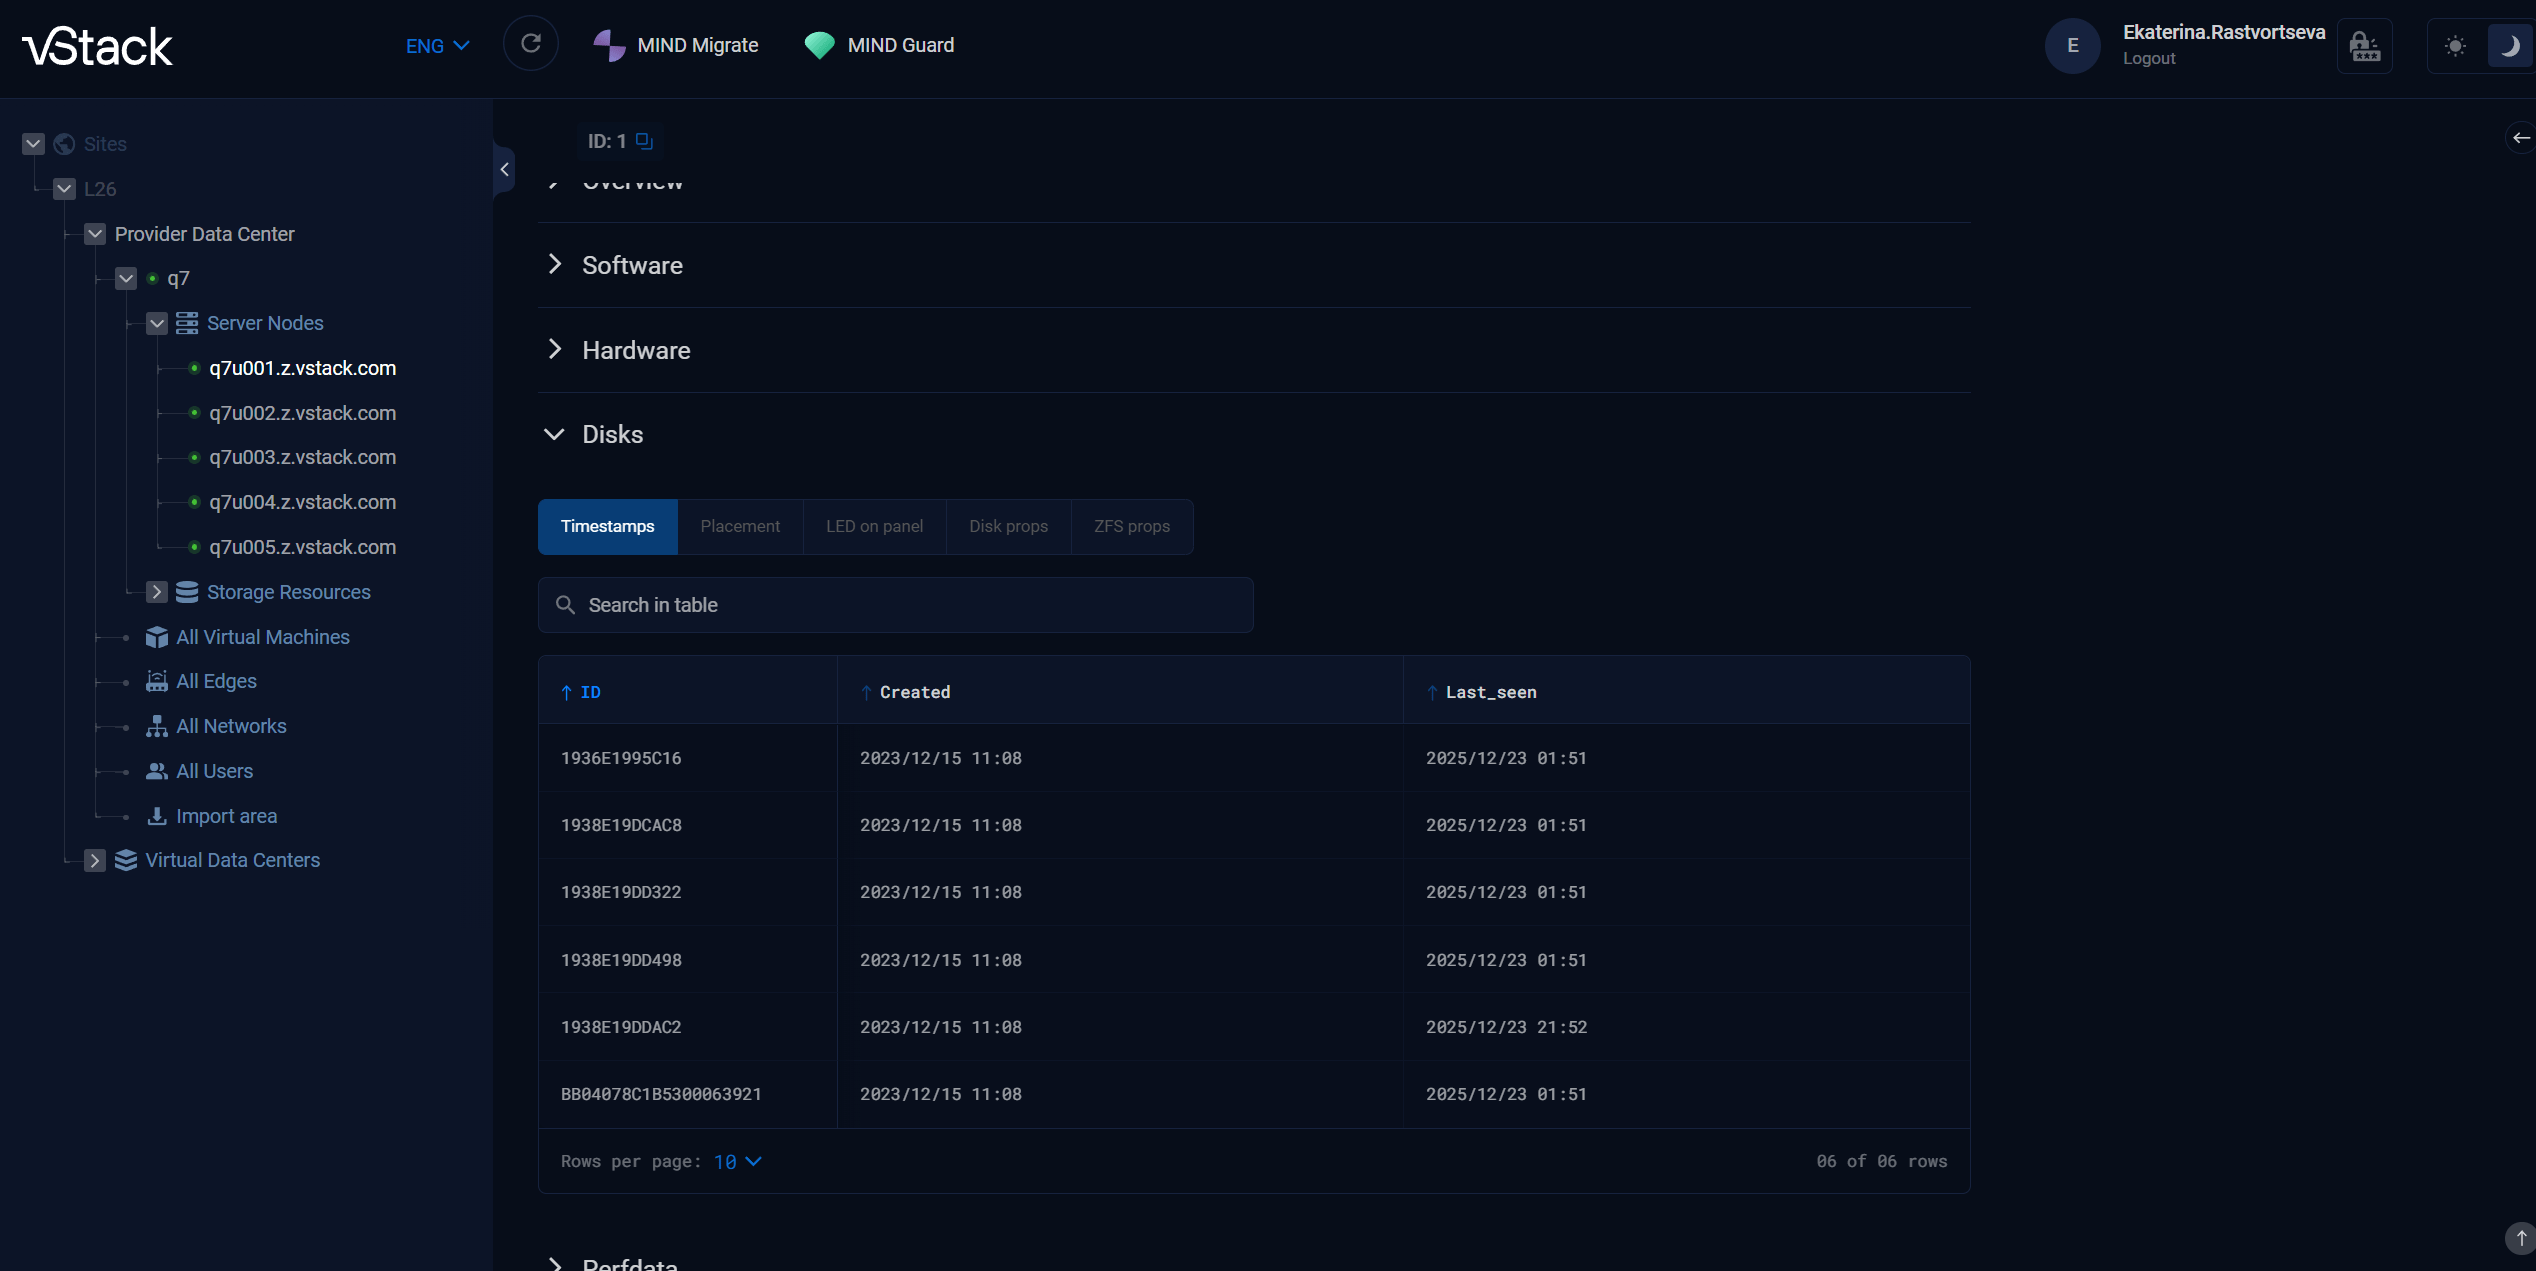Open MIND Migrate icon link
The width and height of the screenshot is (2536, 1271).
(x=609, y=45)
